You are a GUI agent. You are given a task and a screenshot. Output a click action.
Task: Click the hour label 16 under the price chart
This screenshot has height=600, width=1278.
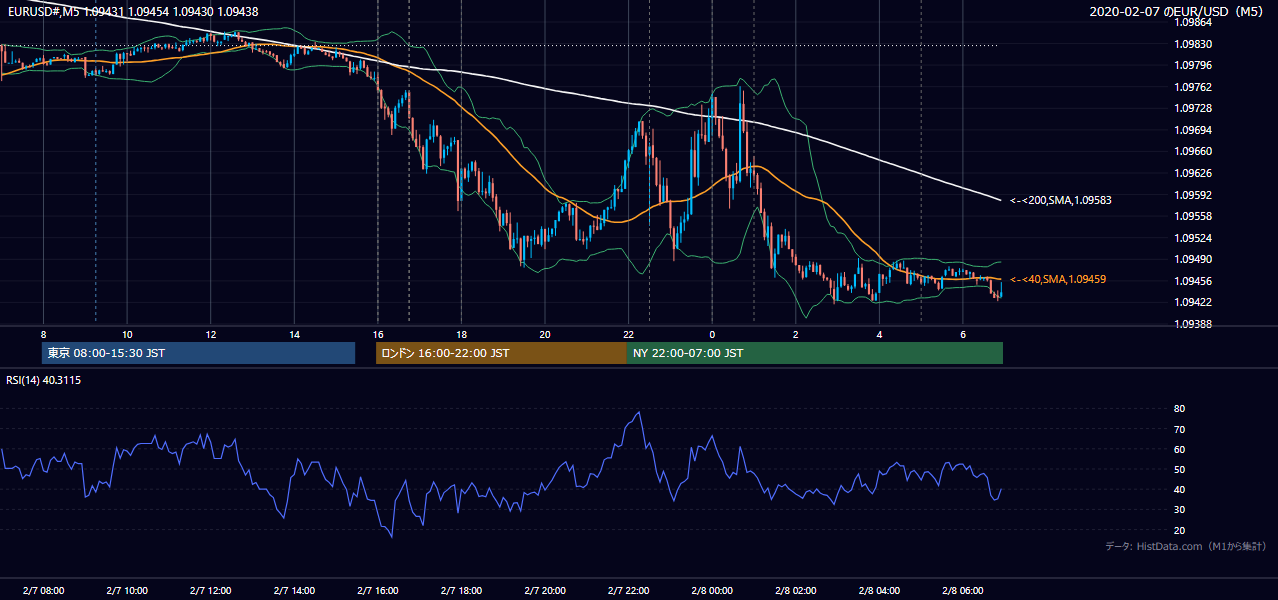coord(377,334)
